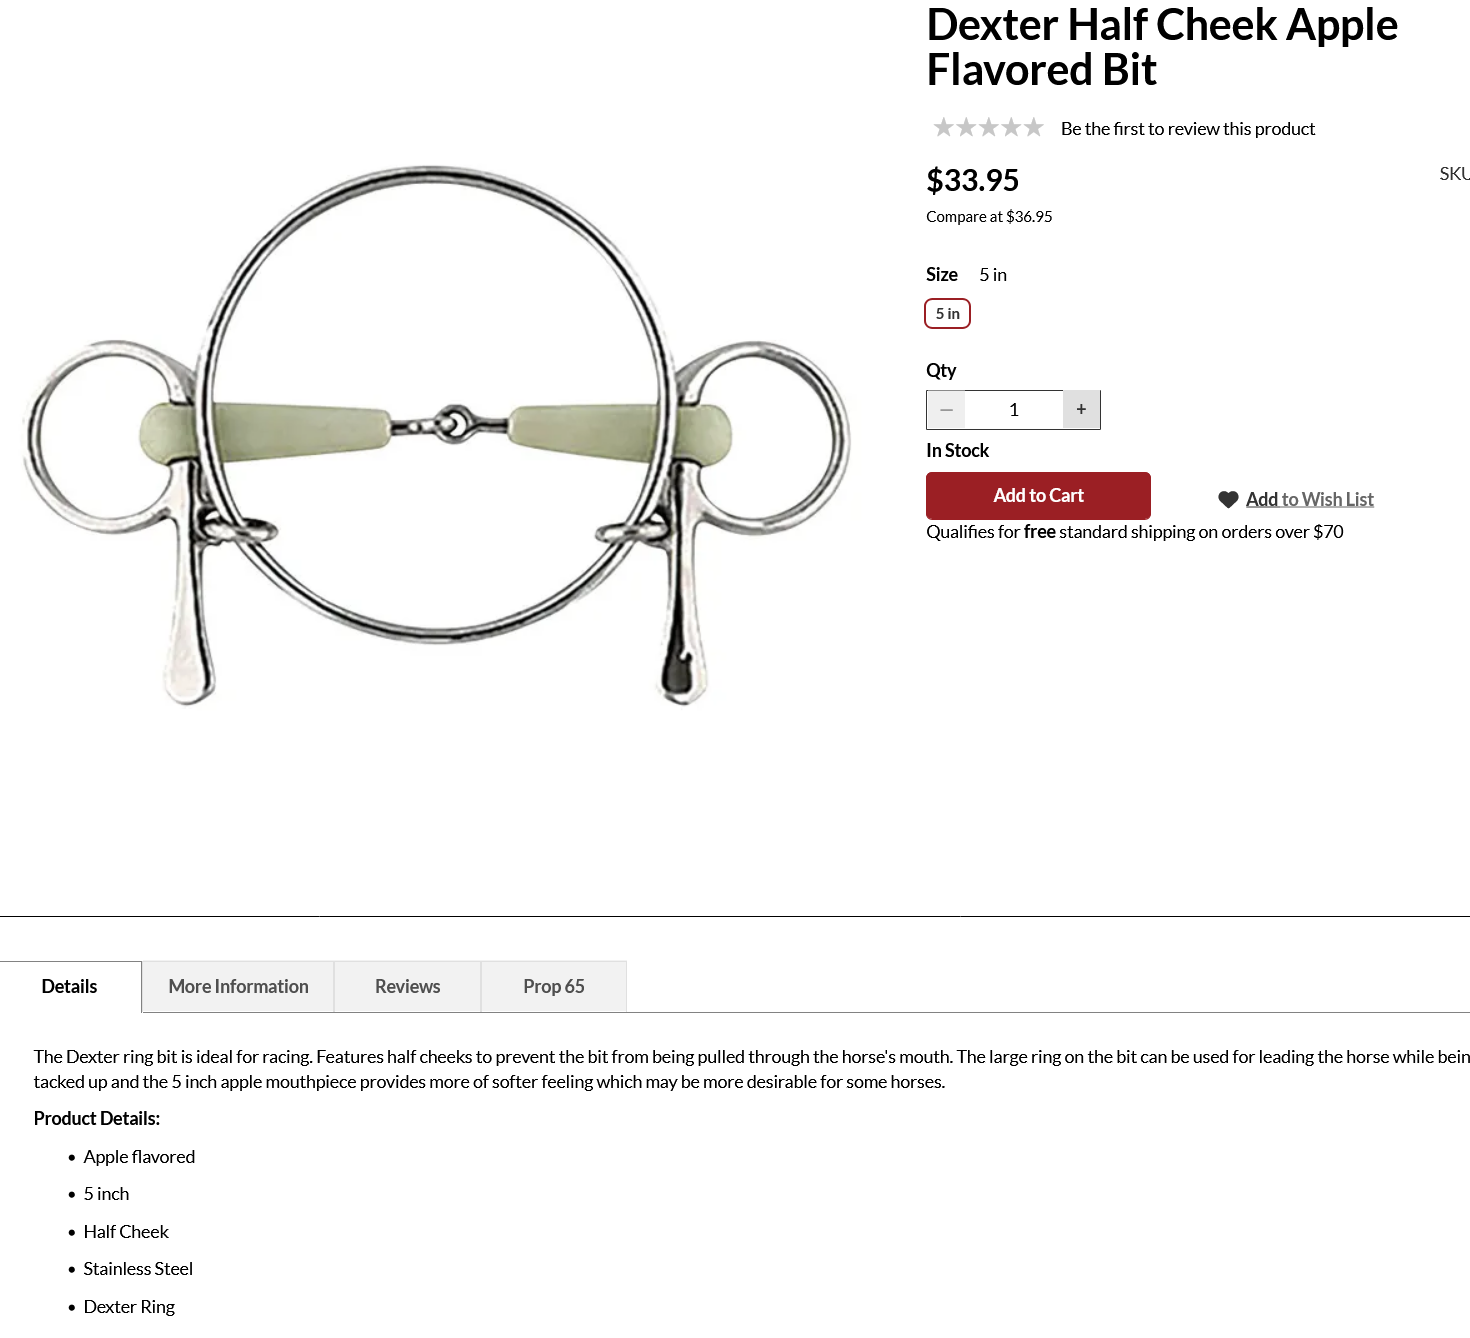Add the bit to cart
The height and width of the screenshot is (1338, 1470).
pyautogui.click(x=1038, y=496)
